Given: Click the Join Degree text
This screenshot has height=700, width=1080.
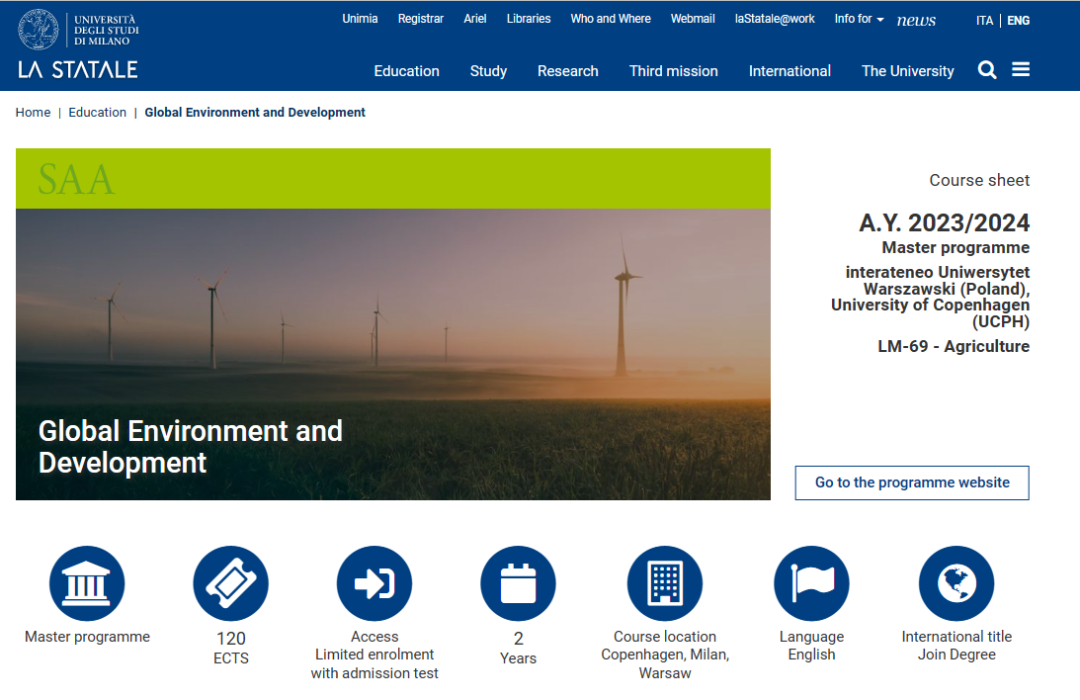Looking at the screenshot, I should (x=956, y=655).
